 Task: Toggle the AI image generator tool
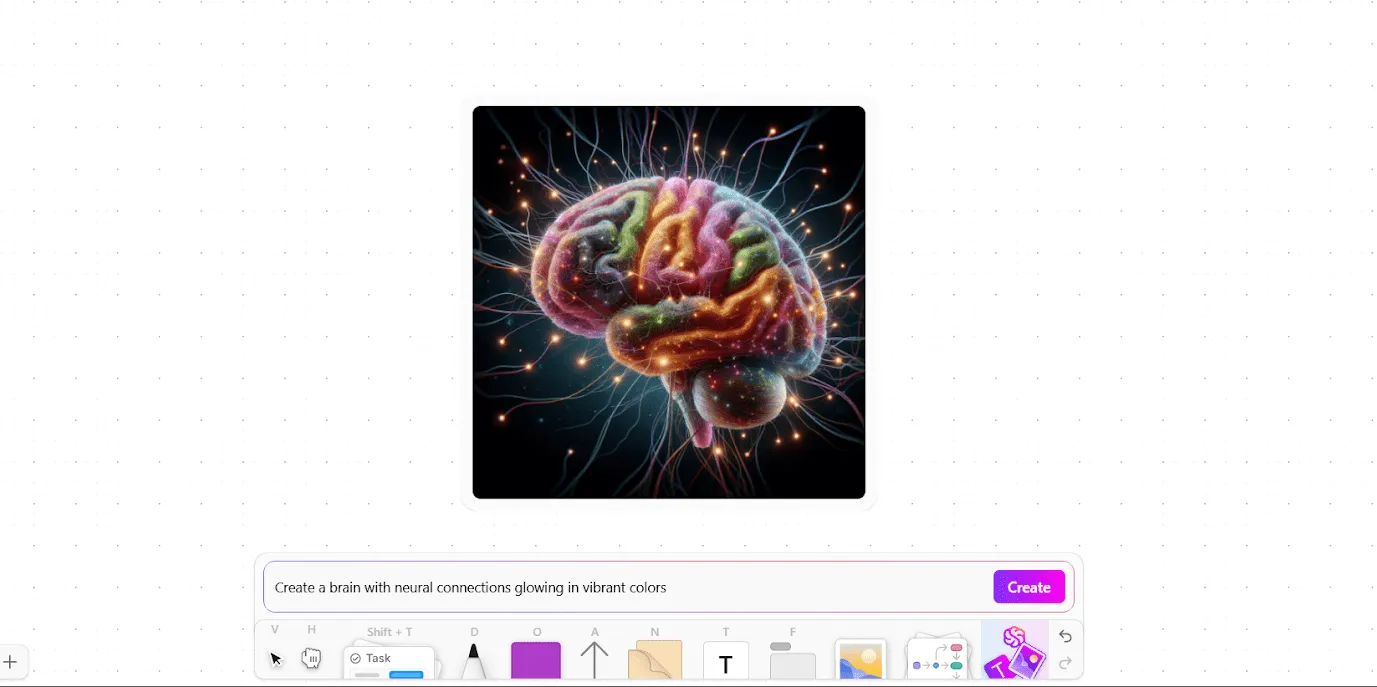[x=1015, y=651]
